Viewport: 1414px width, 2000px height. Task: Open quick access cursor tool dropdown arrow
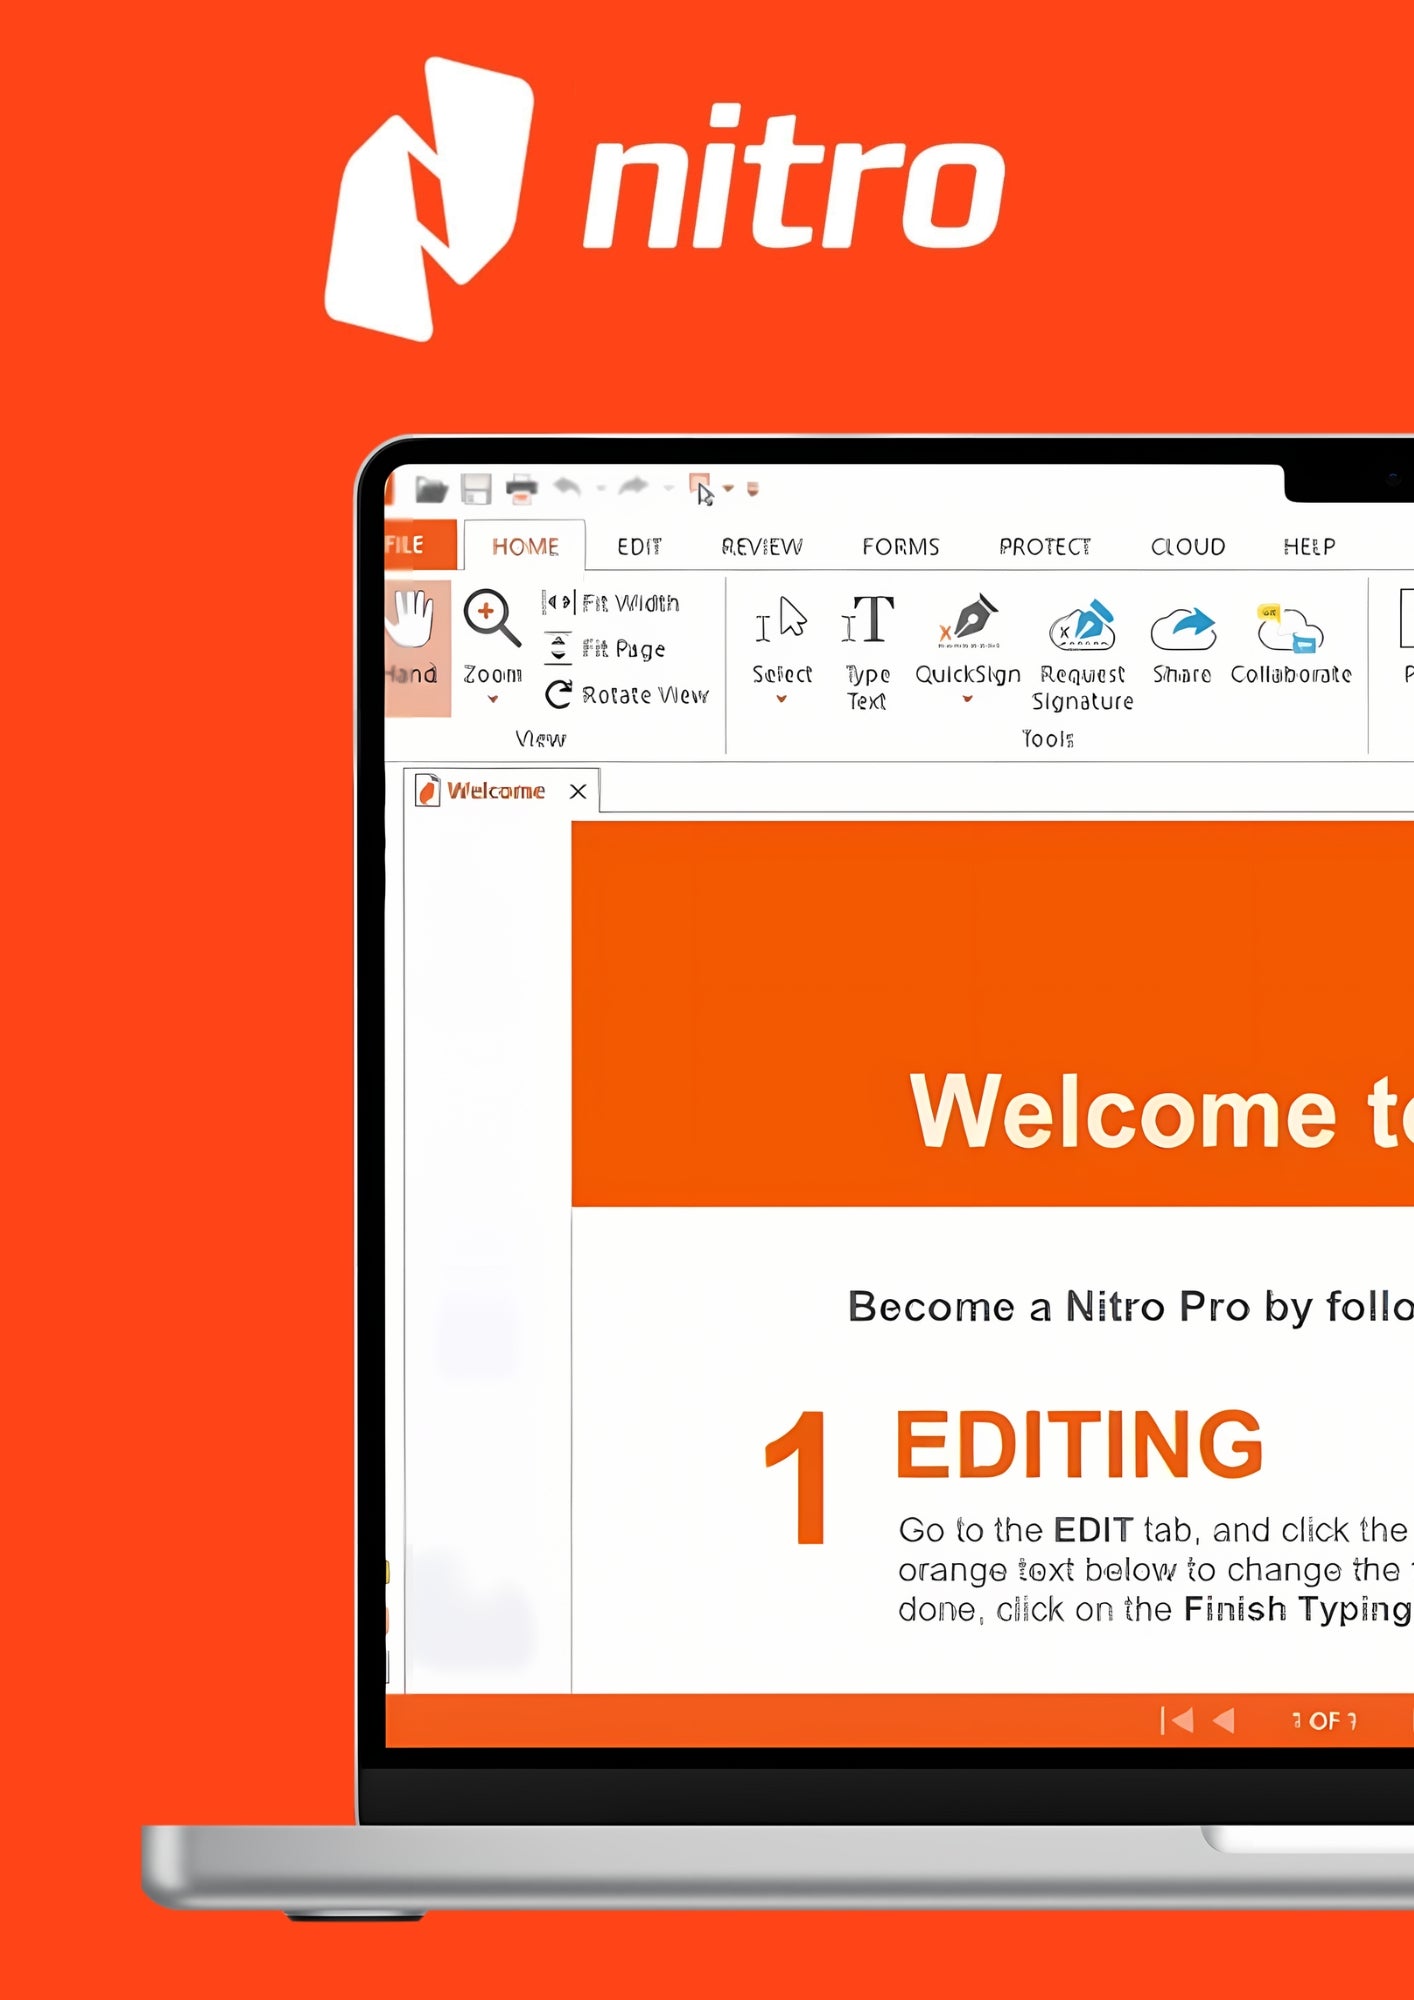tap(729, 489)
